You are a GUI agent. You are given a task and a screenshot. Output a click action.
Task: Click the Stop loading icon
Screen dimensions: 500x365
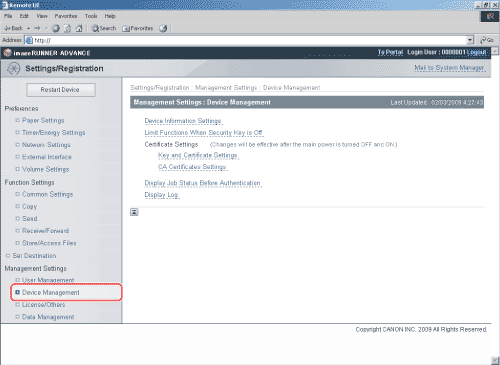click(56, 28)
